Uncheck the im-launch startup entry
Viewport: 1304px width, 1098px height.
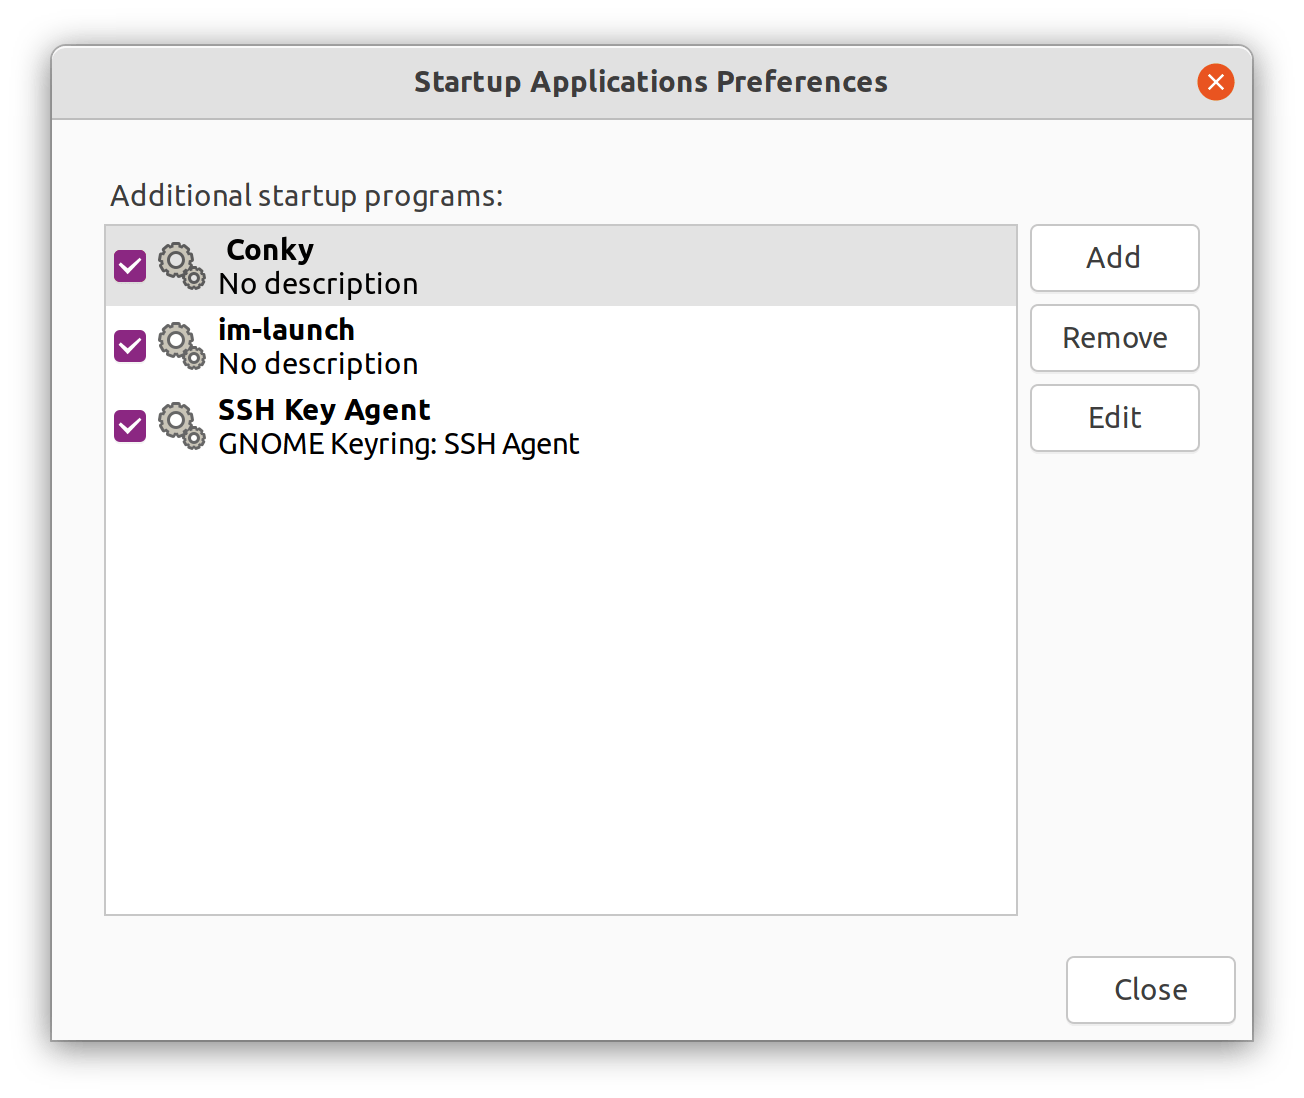tap(130, 346)
